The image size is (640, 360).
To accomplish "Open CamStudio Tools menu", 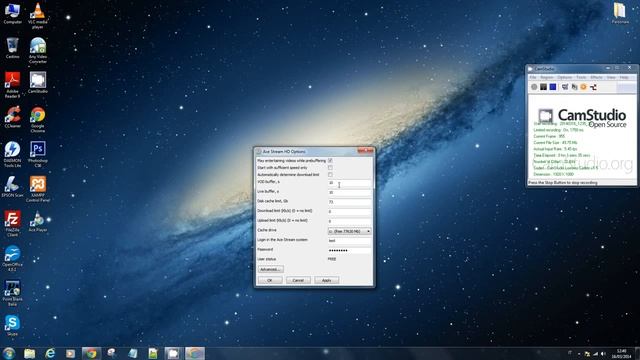I will click(581, 78).
